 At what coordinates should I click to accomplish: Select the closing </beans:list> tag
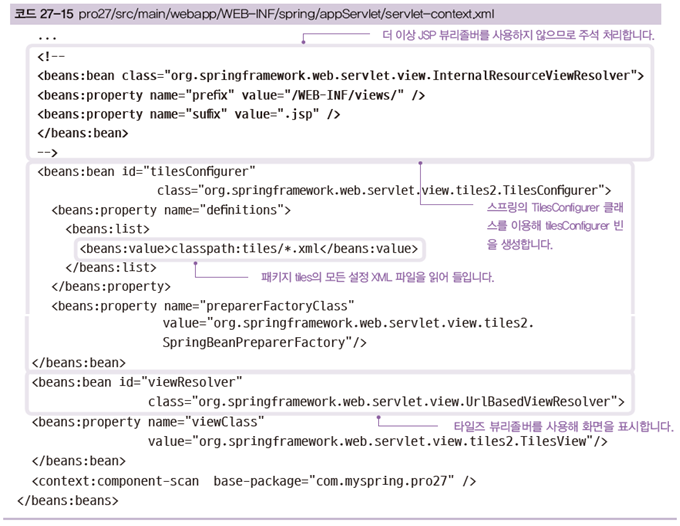coord(111,268)
